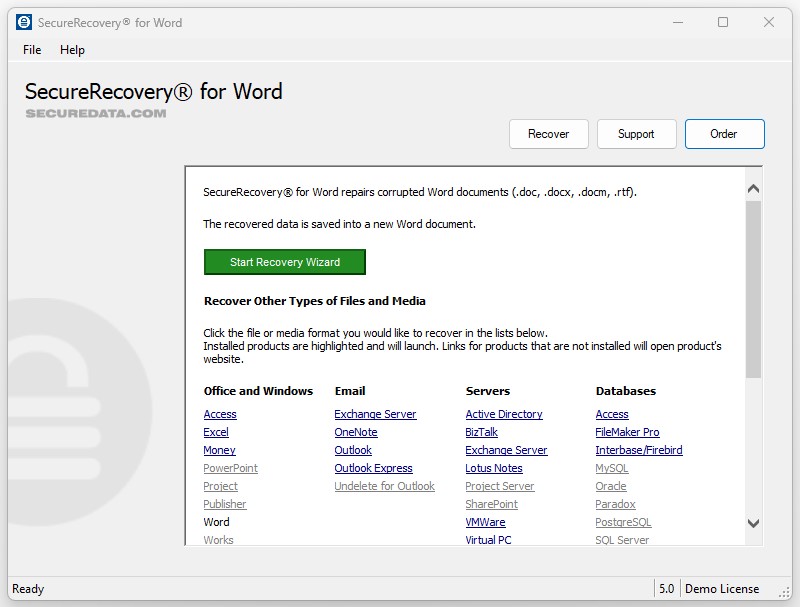The width and height of the screenshot is (800, 607).
Task: Open the Lotus Notes link
Action: [x=493, y=468]
